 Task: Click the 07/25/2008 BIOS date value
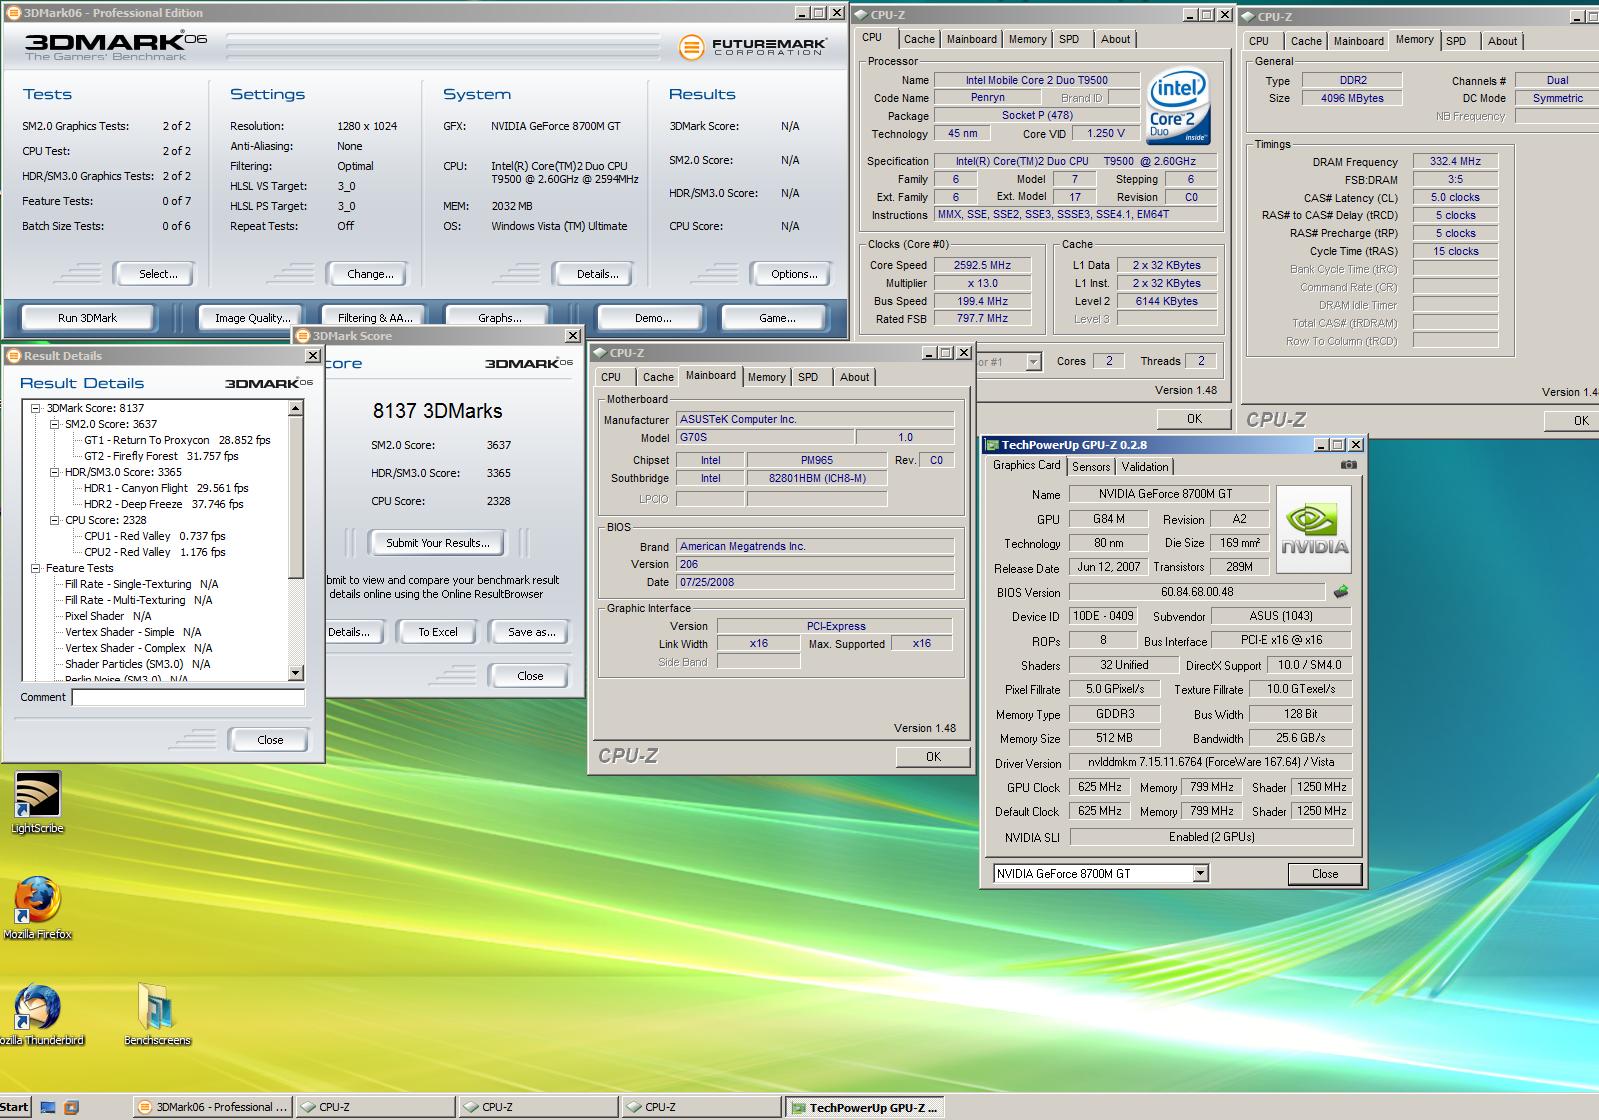815,582
